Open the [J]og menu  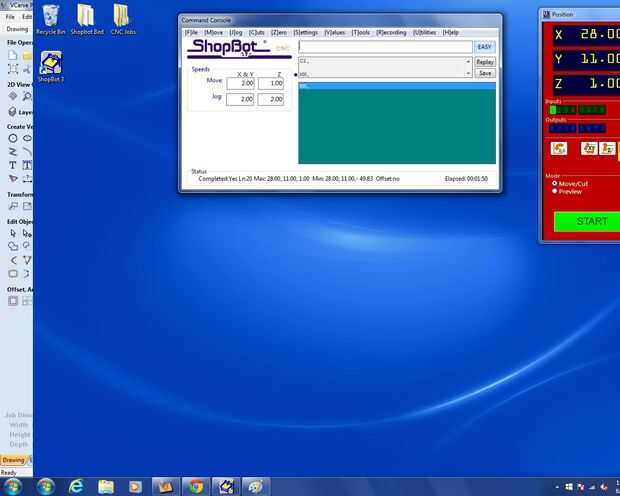[236, 32]
